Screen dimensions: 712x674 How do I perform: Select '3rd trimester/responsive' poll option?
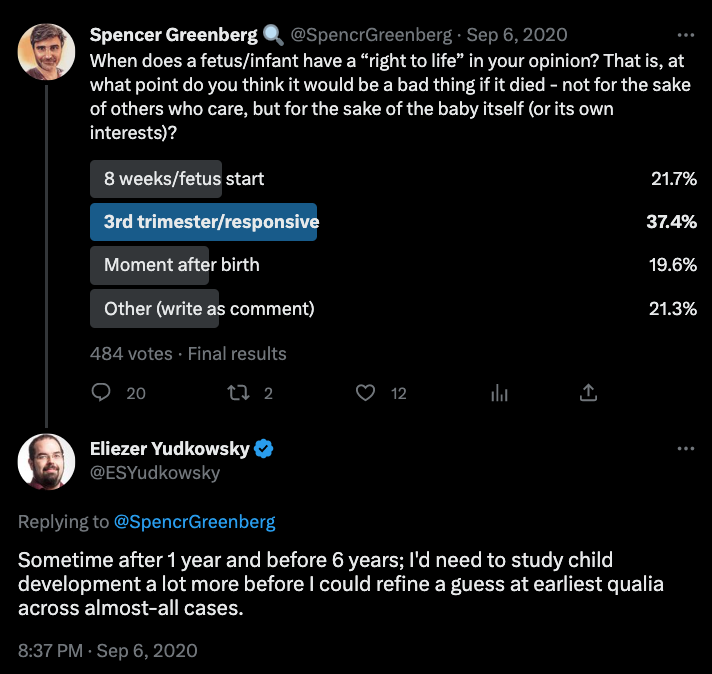pos(211,222)
